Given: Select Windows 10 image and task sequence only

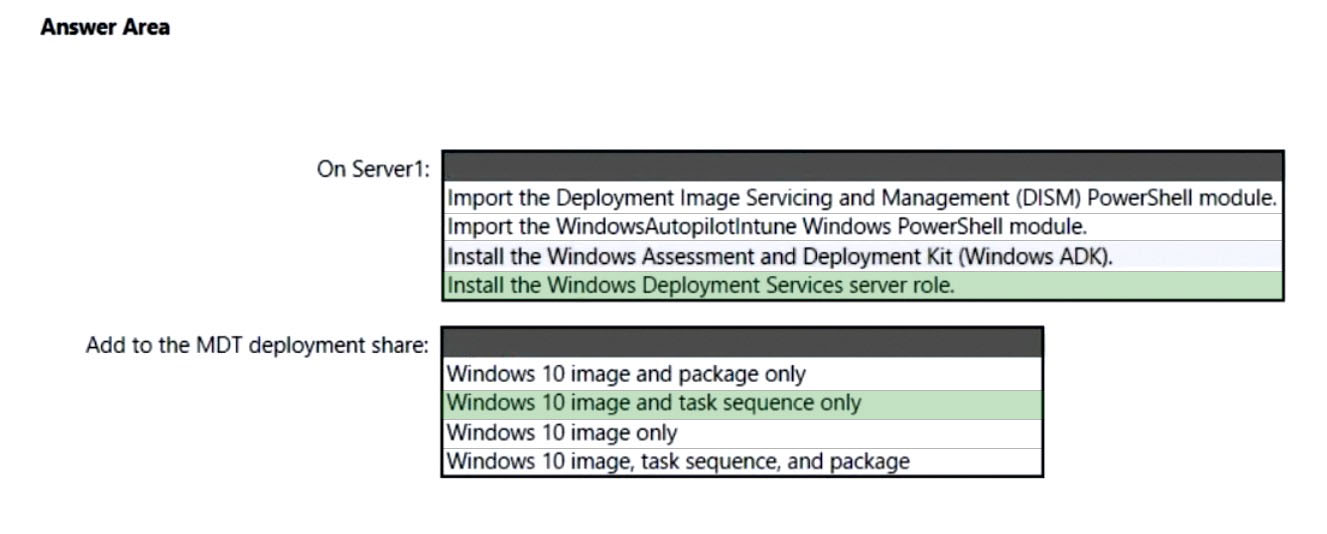Looking at the screenshot, I should (x=742, y=403).
